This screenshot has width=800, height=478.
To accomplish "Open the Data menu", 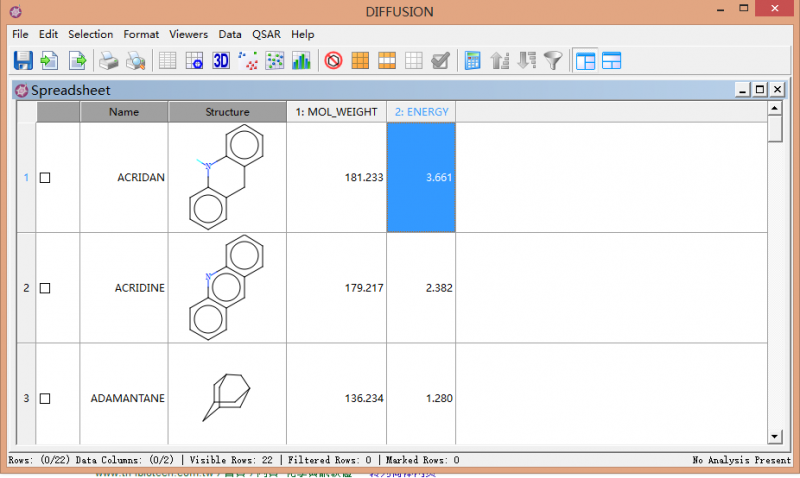I will 230,34.
